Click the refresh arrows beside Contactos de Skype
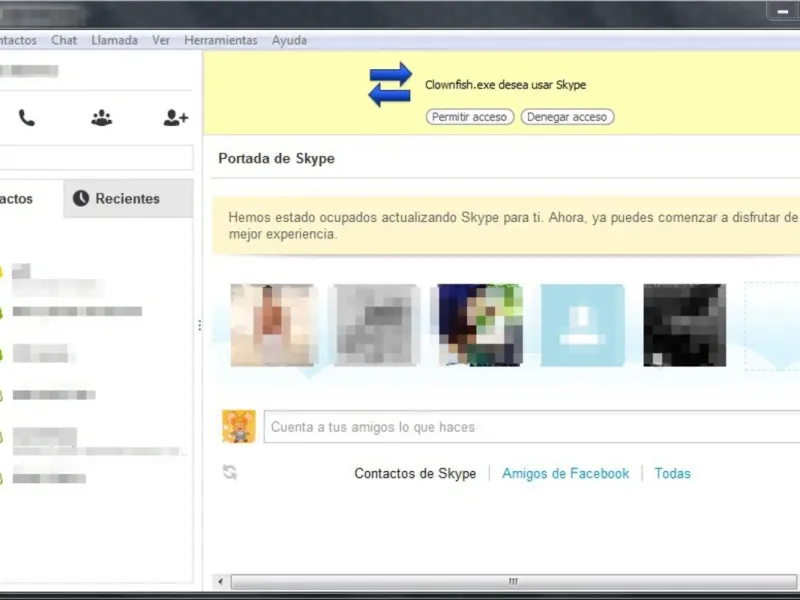Viewport: 800px width, 600px height. tap(230, 472)
